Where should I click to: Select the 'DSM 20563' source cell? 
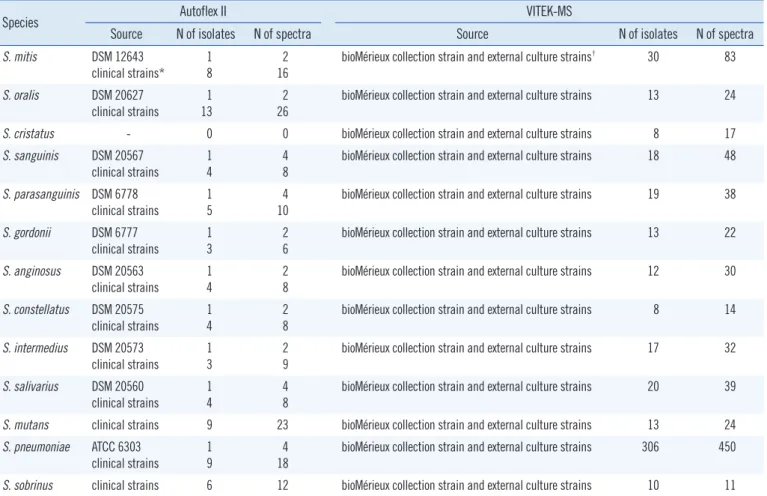click(x=117, y=271)
